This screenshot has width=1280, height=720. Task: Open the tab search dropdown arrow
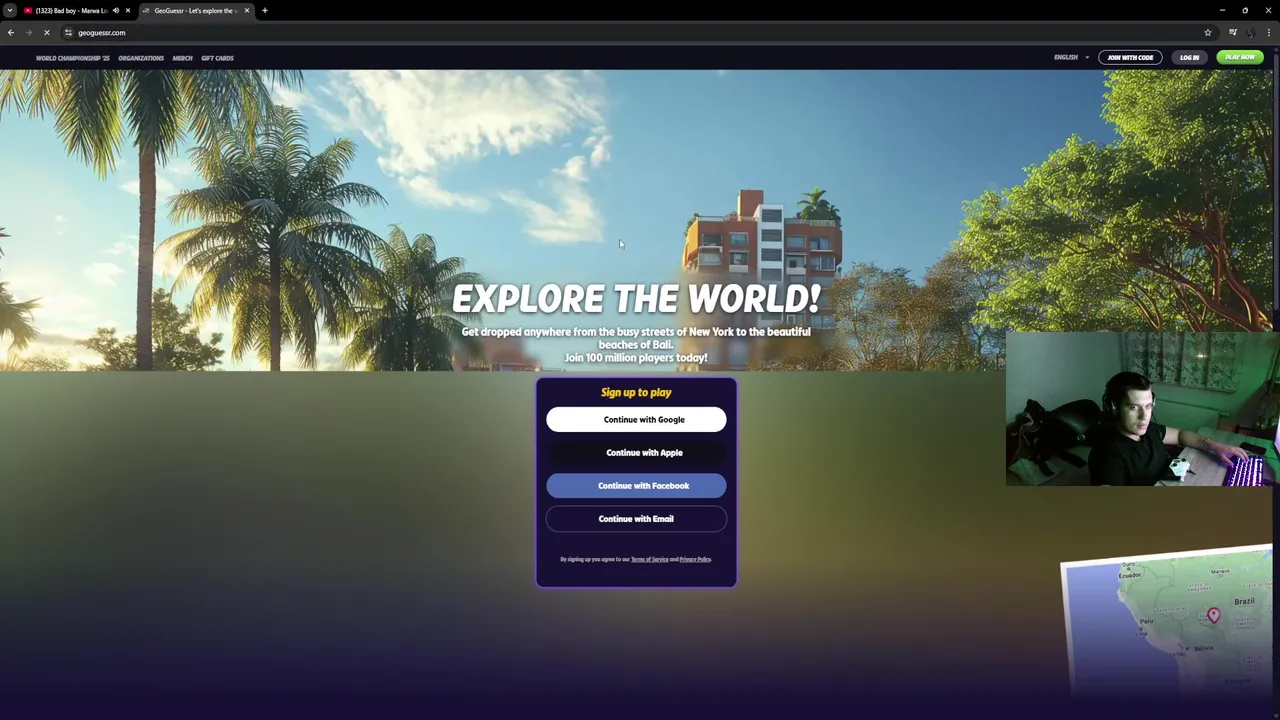pos(10,10)
